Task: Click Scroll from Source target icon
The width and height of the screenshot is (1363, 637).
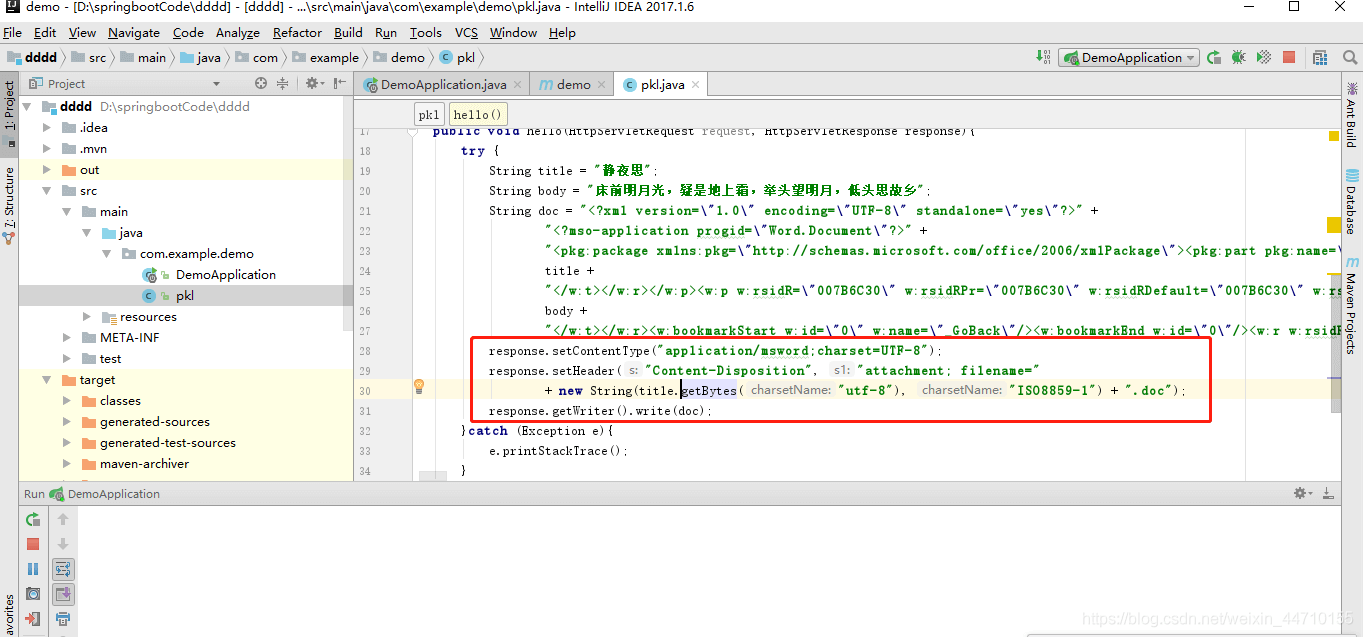Action: [x=261, y=84]
